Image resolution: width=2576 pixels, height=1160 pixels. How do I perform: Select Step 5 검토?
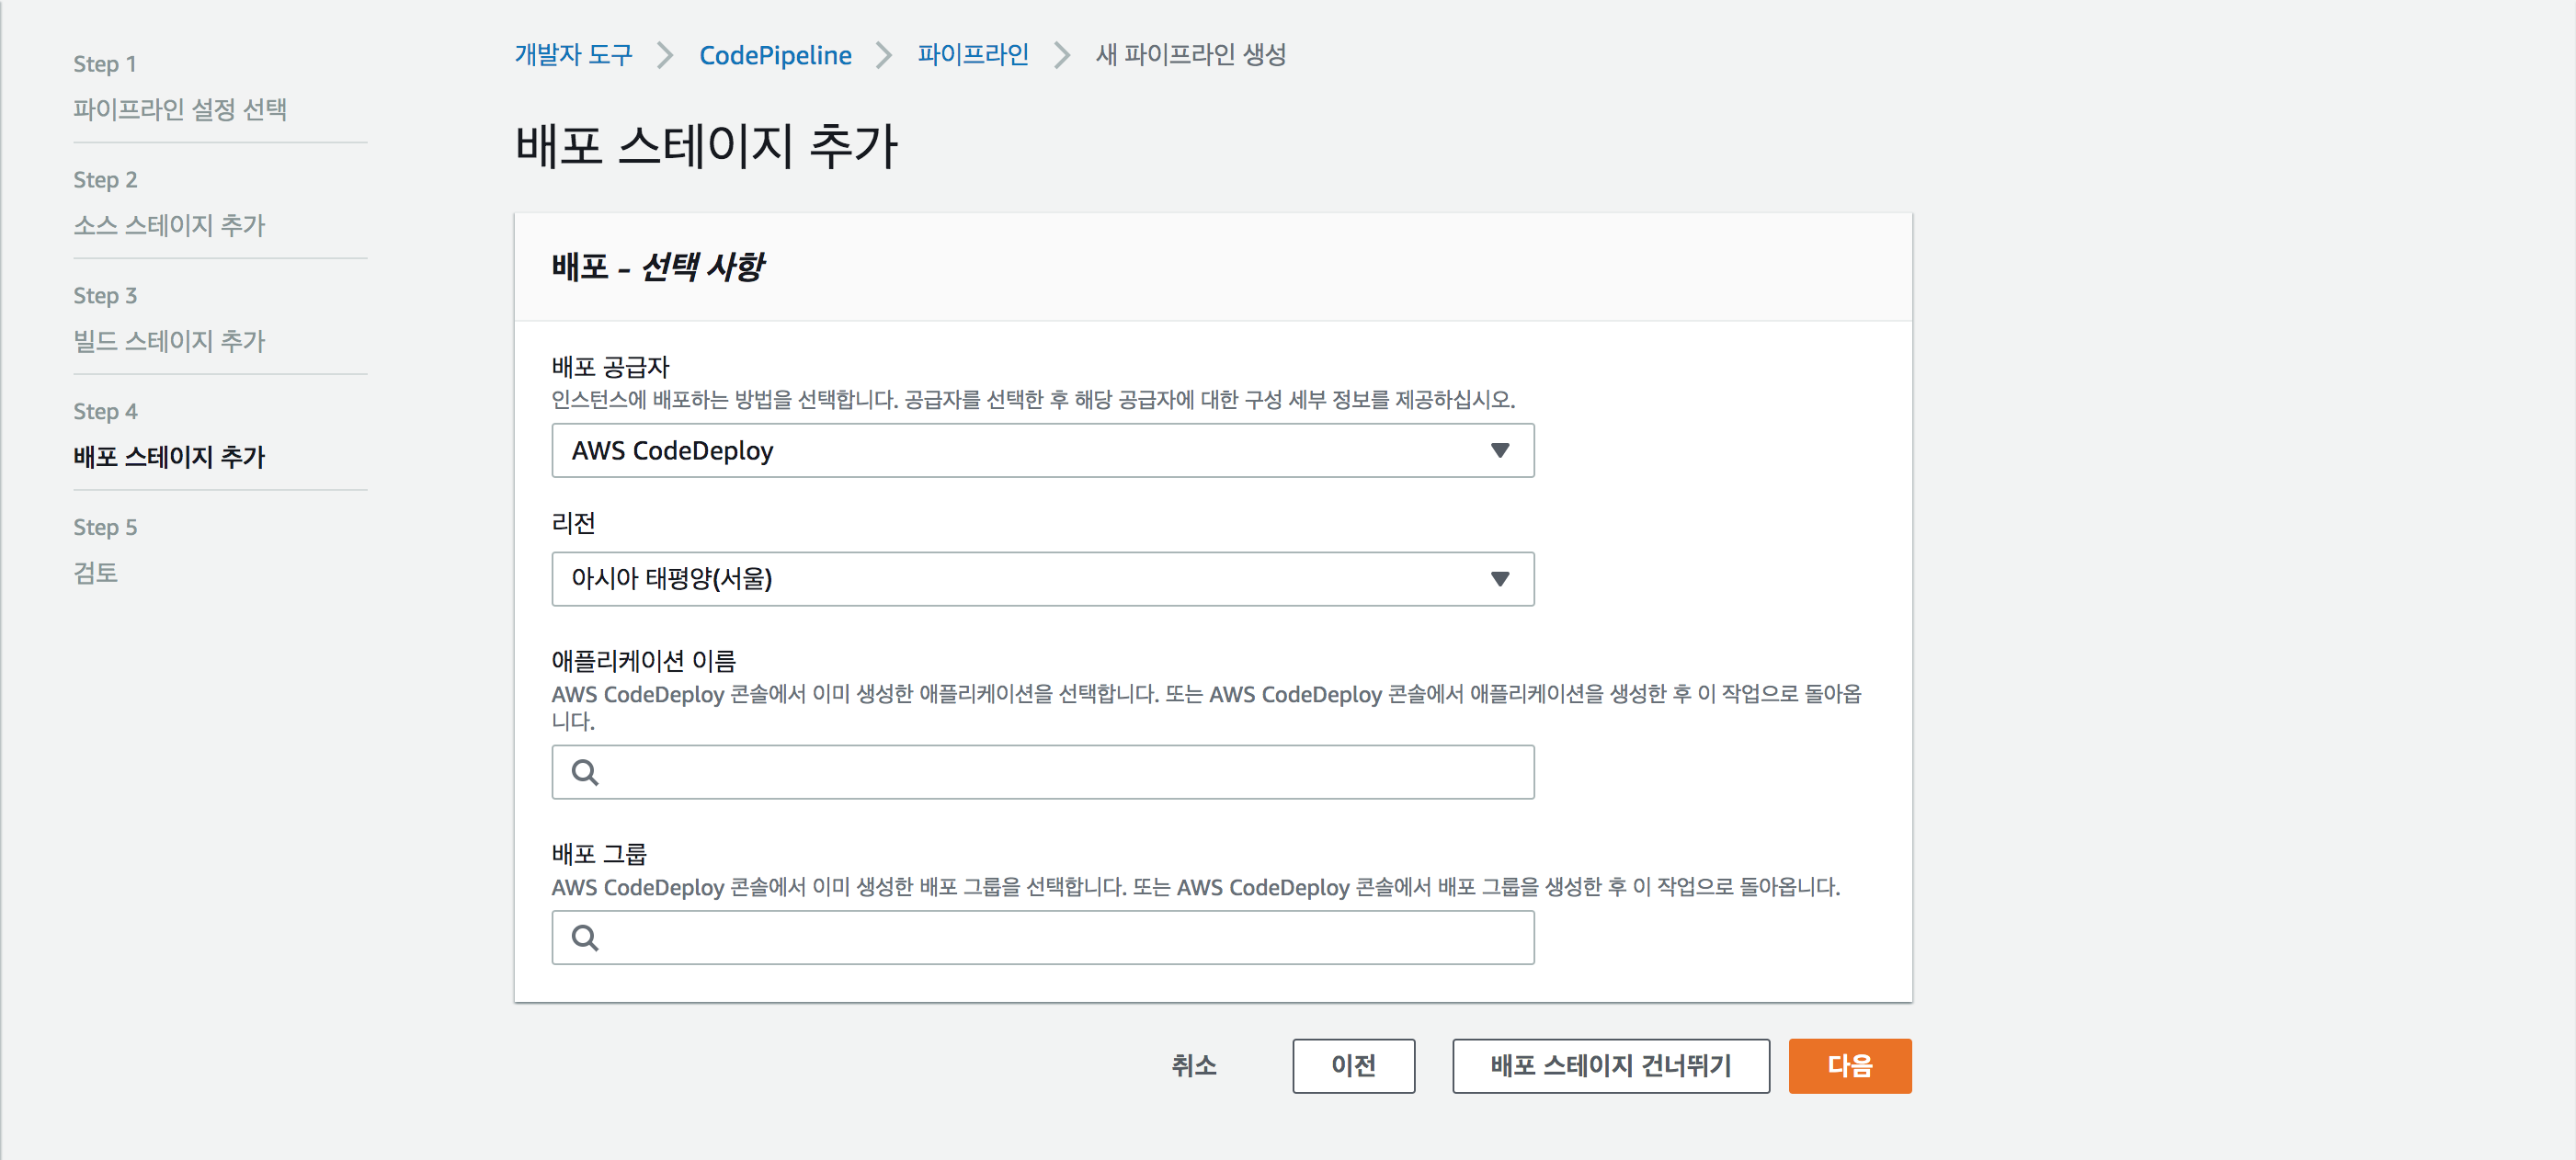pos(105,551)
